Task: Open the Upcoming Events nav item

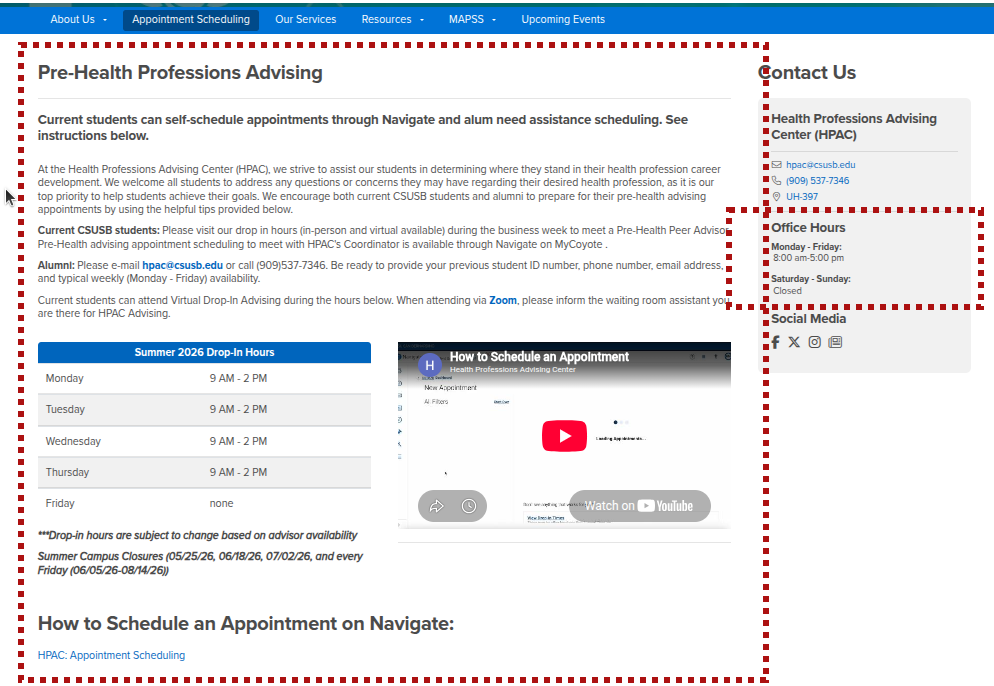Action: [563, 20]
